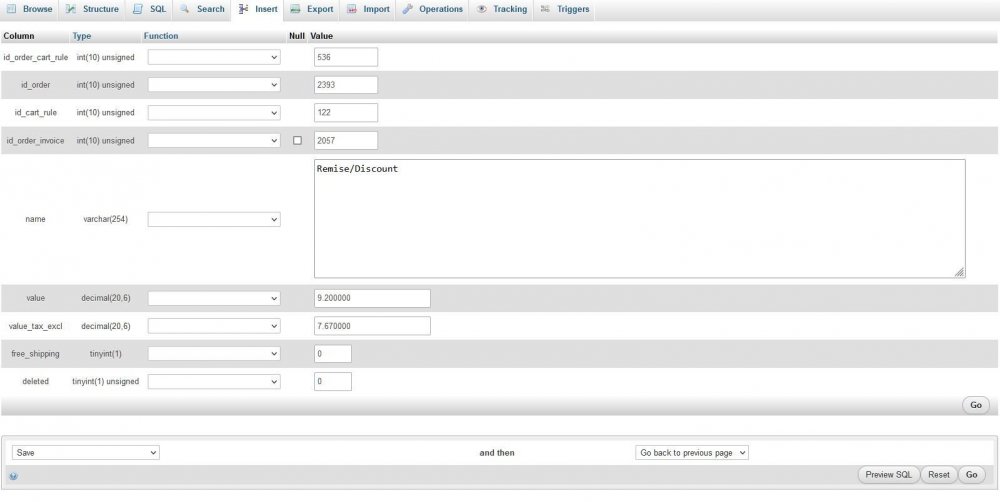The height and width of the screenshot is (502, 1000).
Task: Click the Column header text
Action: tap(19, 36)
